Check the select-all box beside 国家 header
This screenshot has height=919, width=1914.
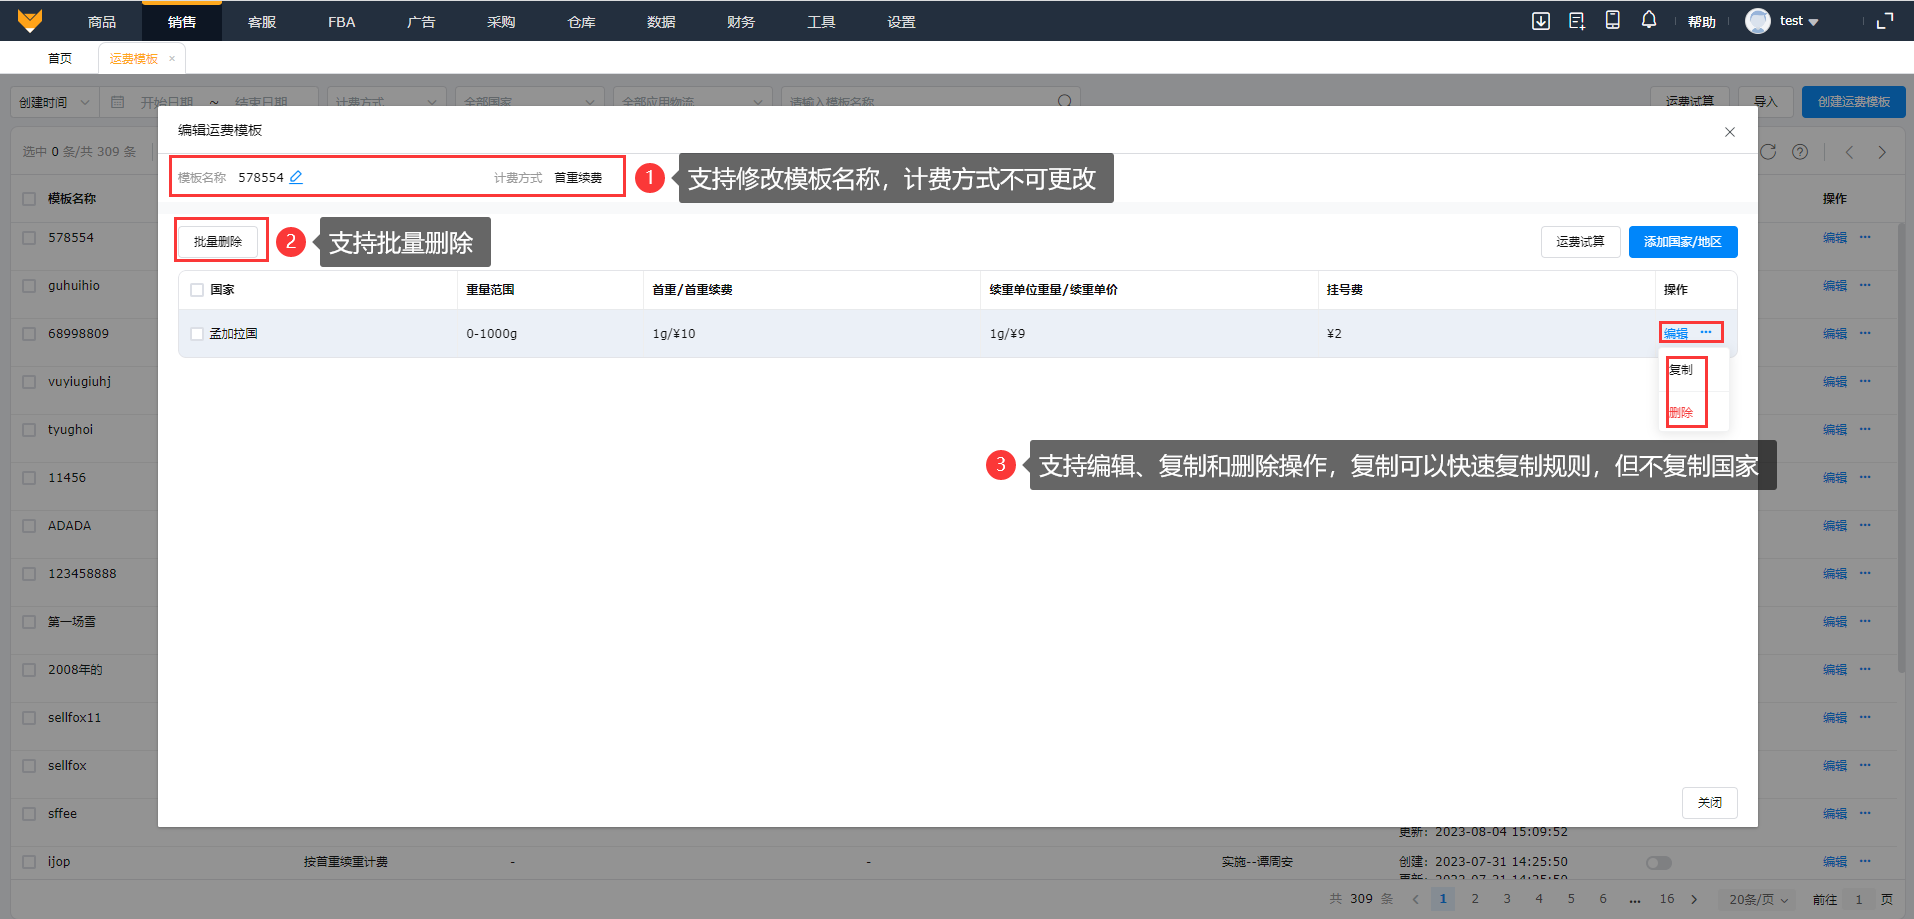point(197,290)
